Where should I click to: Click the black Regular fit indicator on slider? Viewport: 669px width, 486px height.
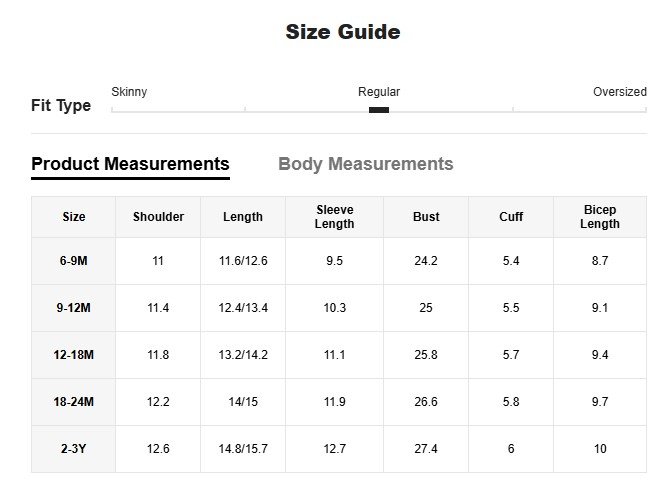379,110
